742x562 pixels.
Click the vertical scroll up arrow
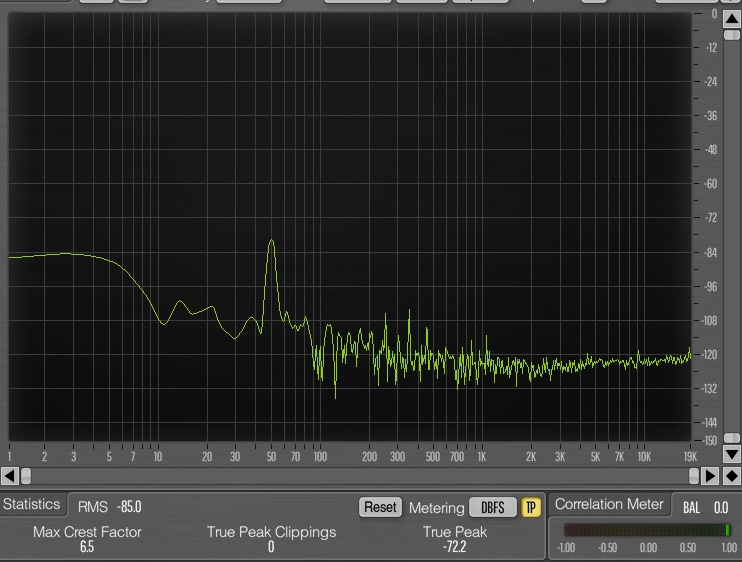pyautogui.click(x=732, y=19)
